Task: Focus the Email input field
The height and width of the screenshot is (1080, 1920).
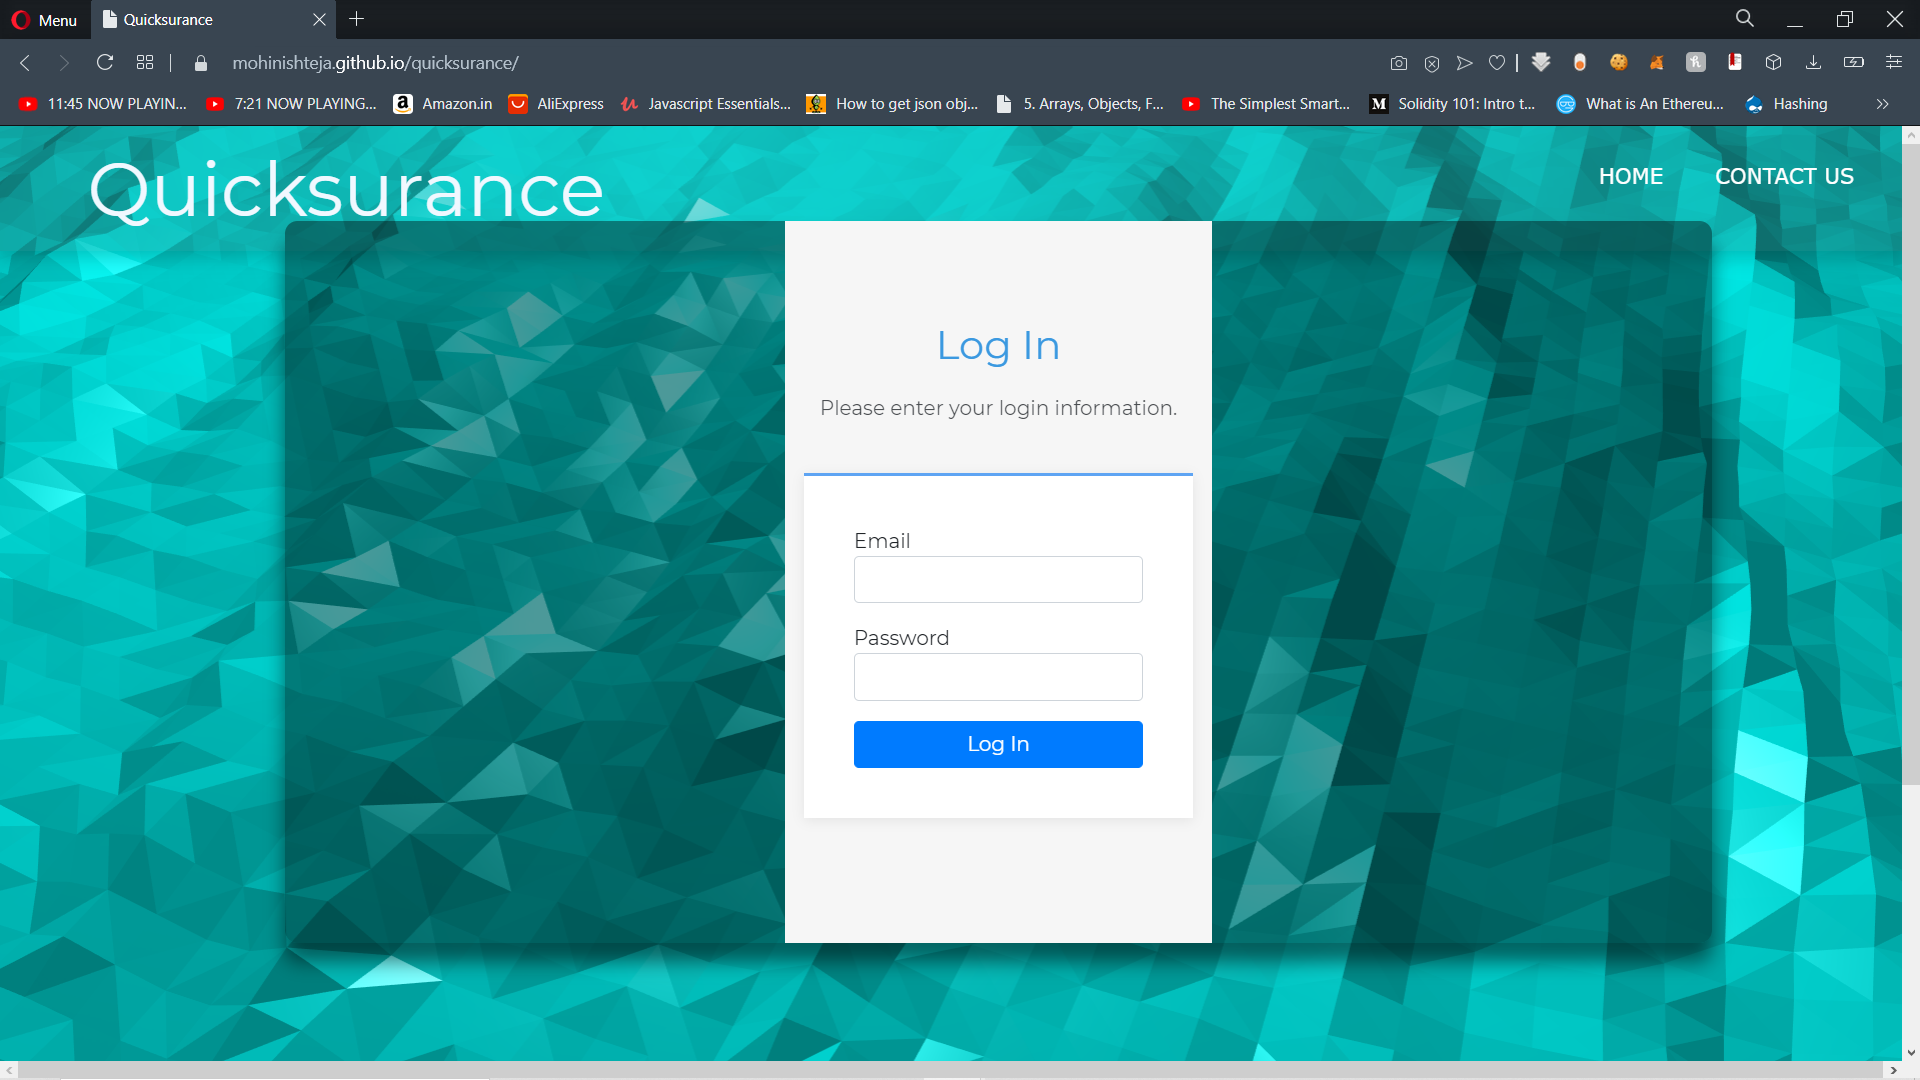Action: [997, 580]
